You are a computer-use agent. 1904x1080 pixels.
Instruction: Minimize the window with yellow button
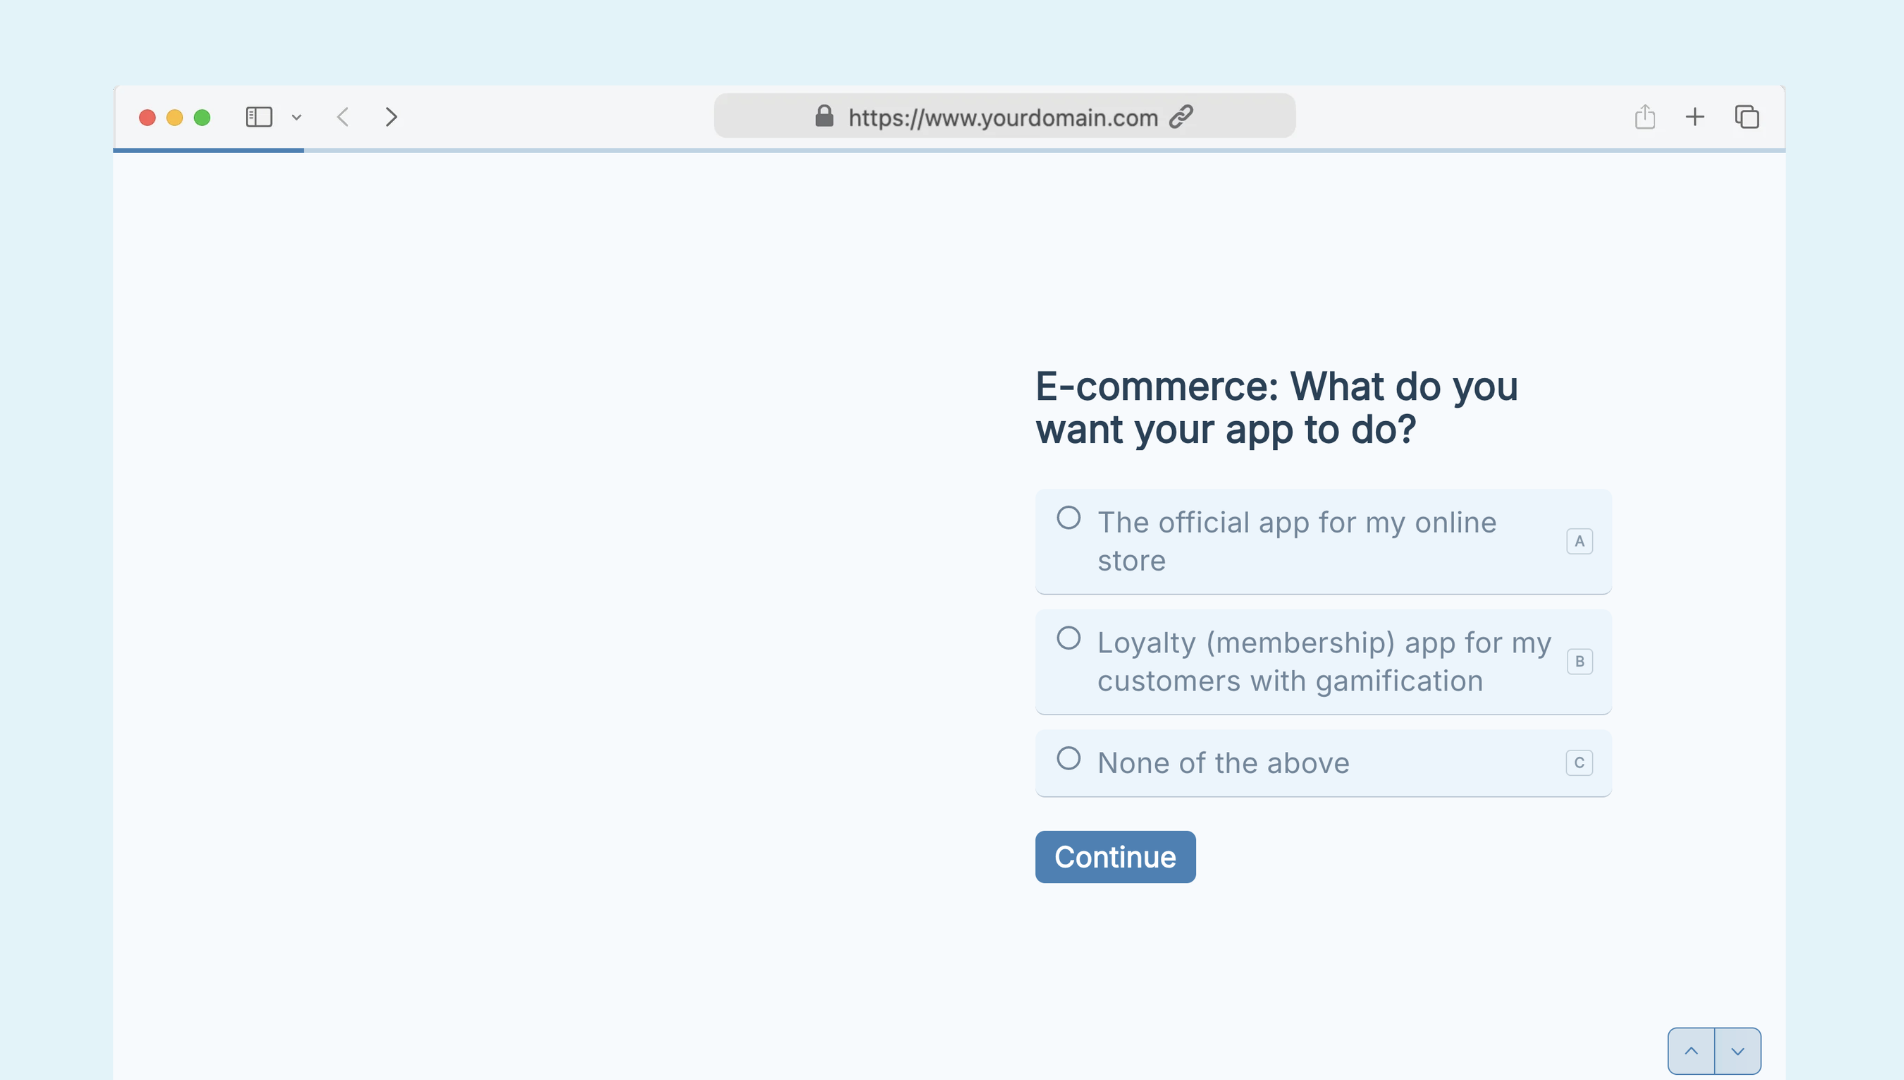(x=174, y=117)
